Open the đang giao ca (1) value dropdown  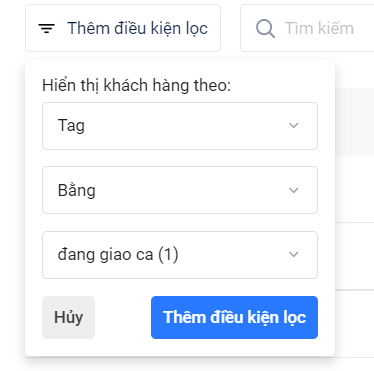[180, 255]
